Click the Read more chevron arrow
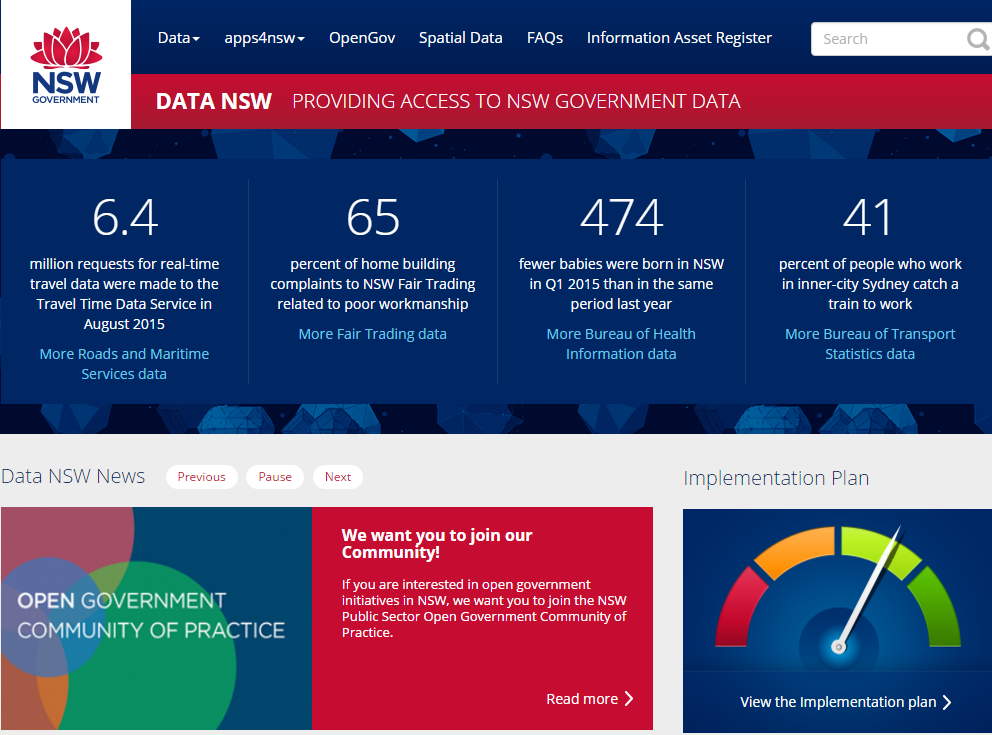The height and width of the screenshot is (735, 992). point(629,698)
